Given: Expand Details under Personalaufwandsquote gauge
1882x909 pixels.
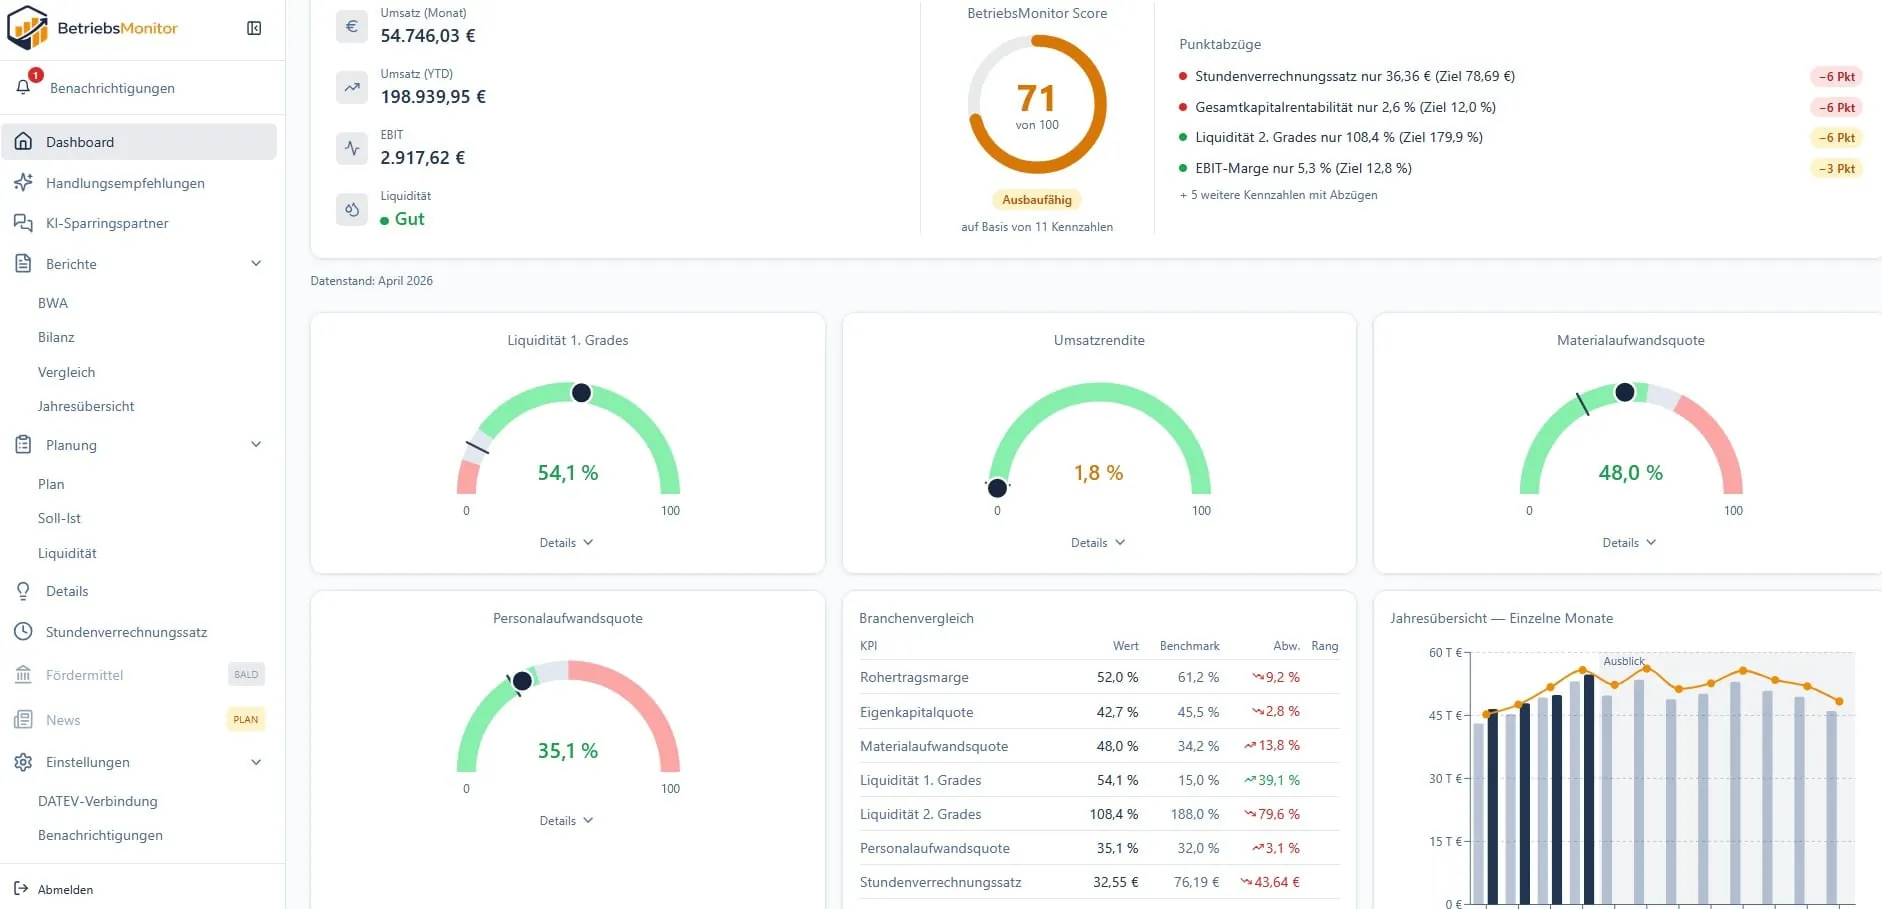Looking at the screenshot, I should (566, 821).
